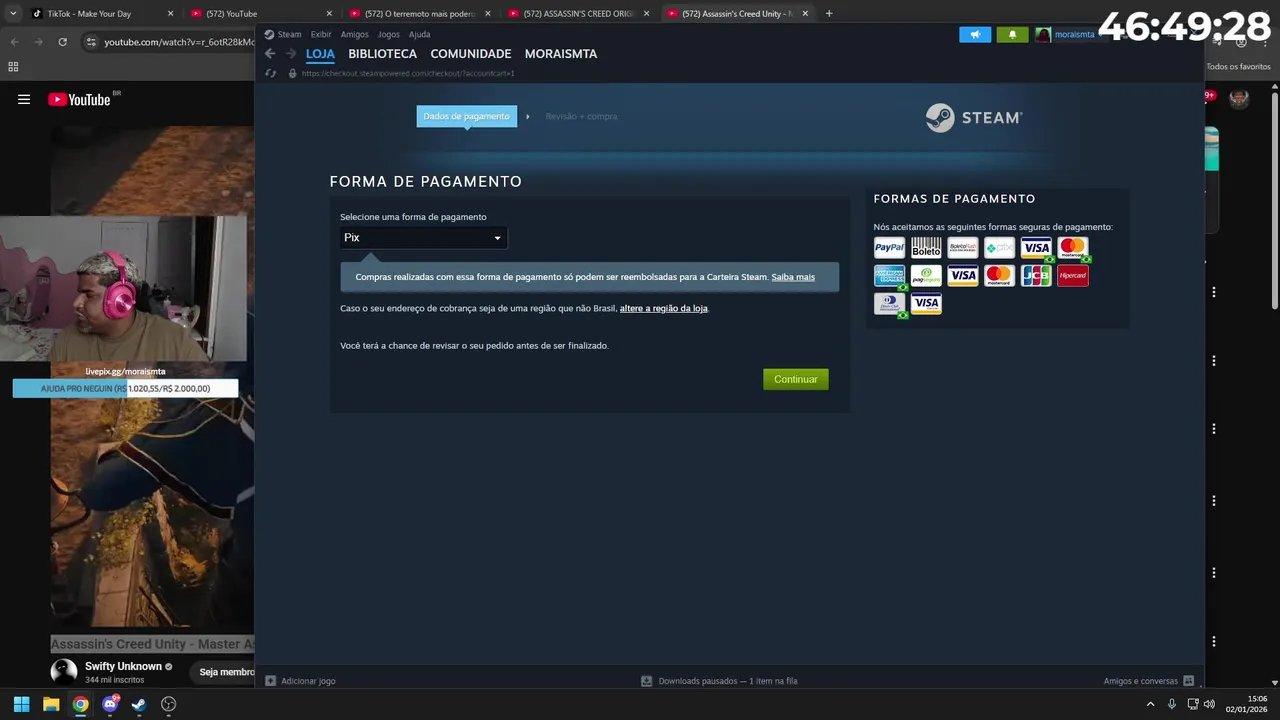Click Steam's forward navigation arrow

tap(291, 54)
